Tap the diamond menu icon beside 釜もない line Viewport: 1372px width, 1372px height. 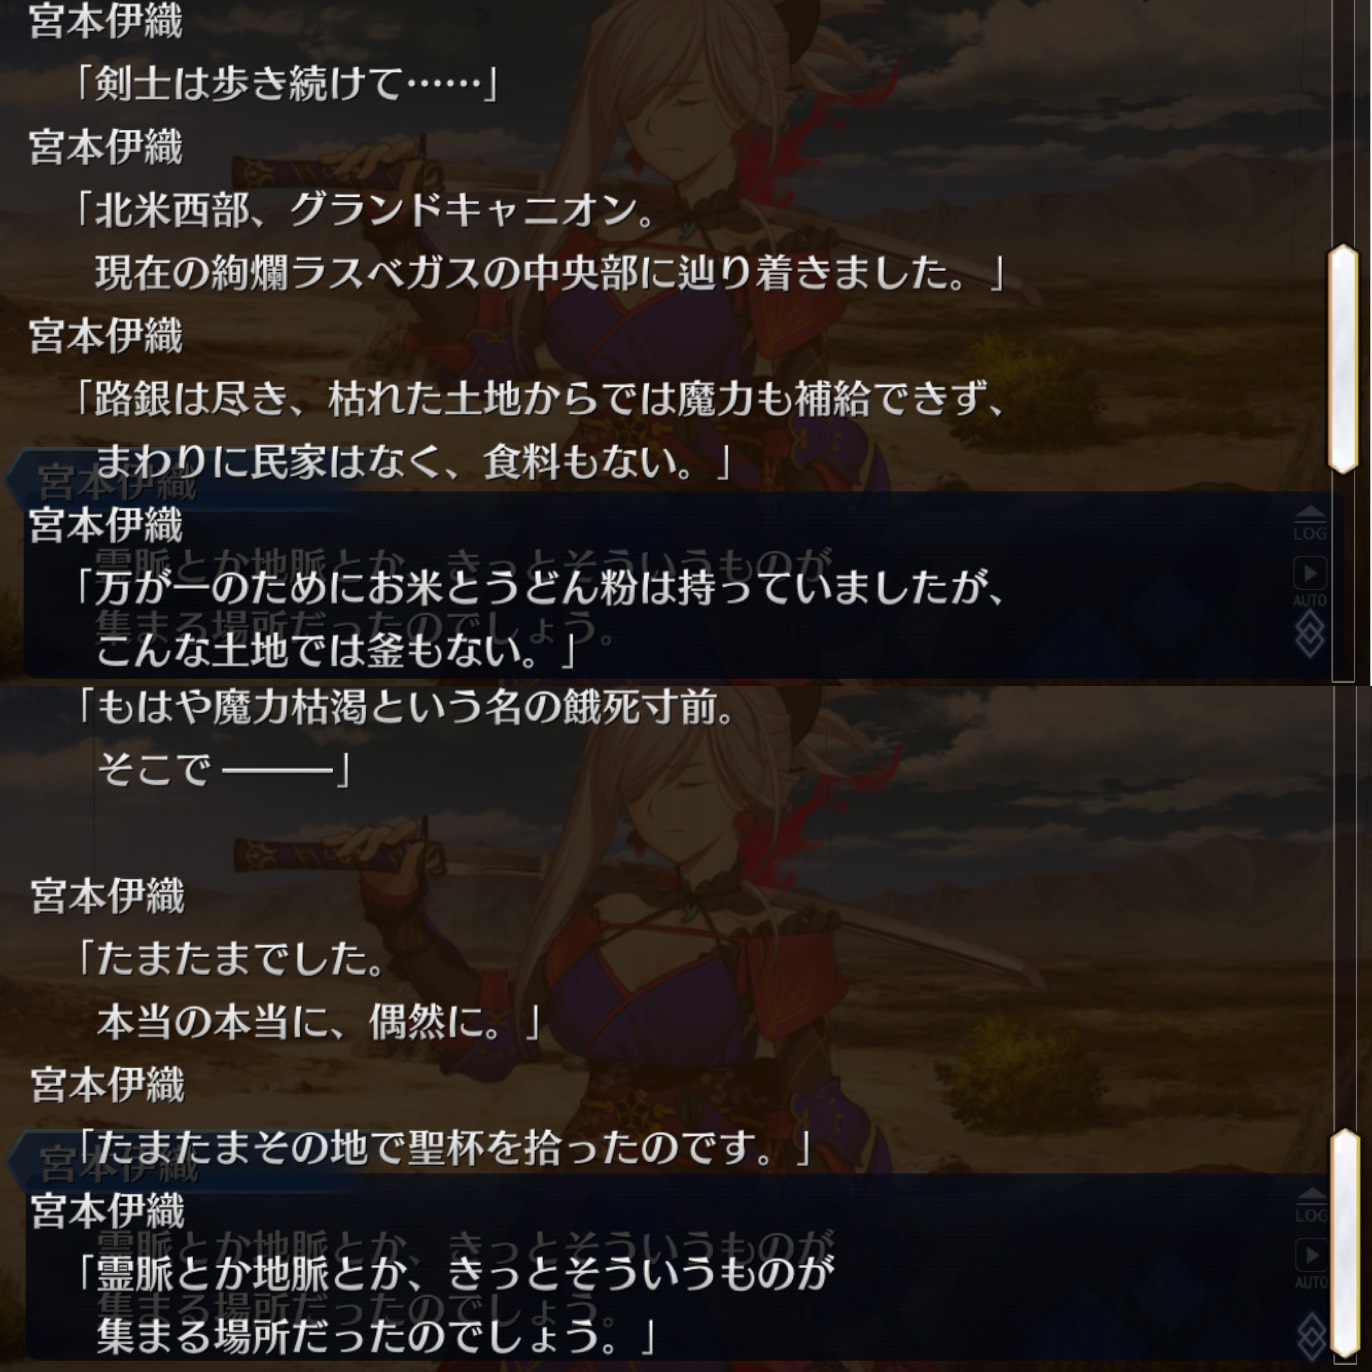(x=1310, y=634)
